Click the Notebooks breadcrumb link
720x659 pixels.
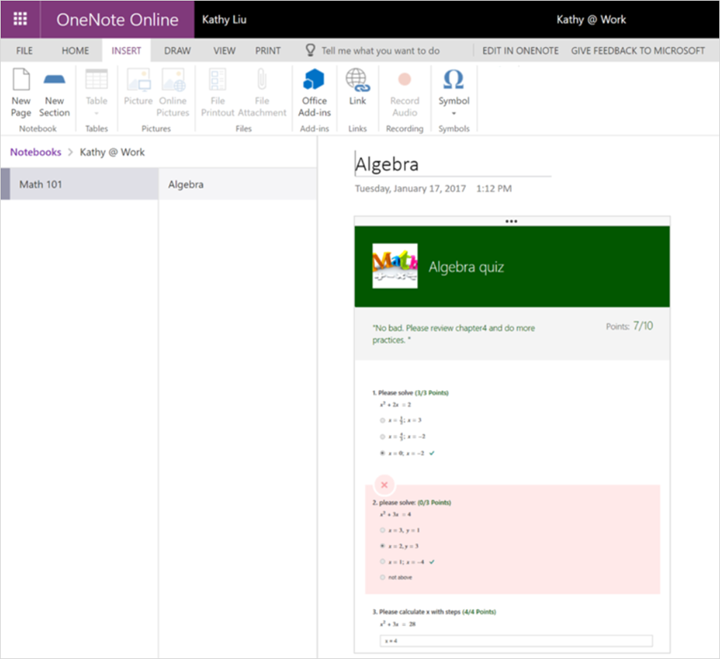35,152
